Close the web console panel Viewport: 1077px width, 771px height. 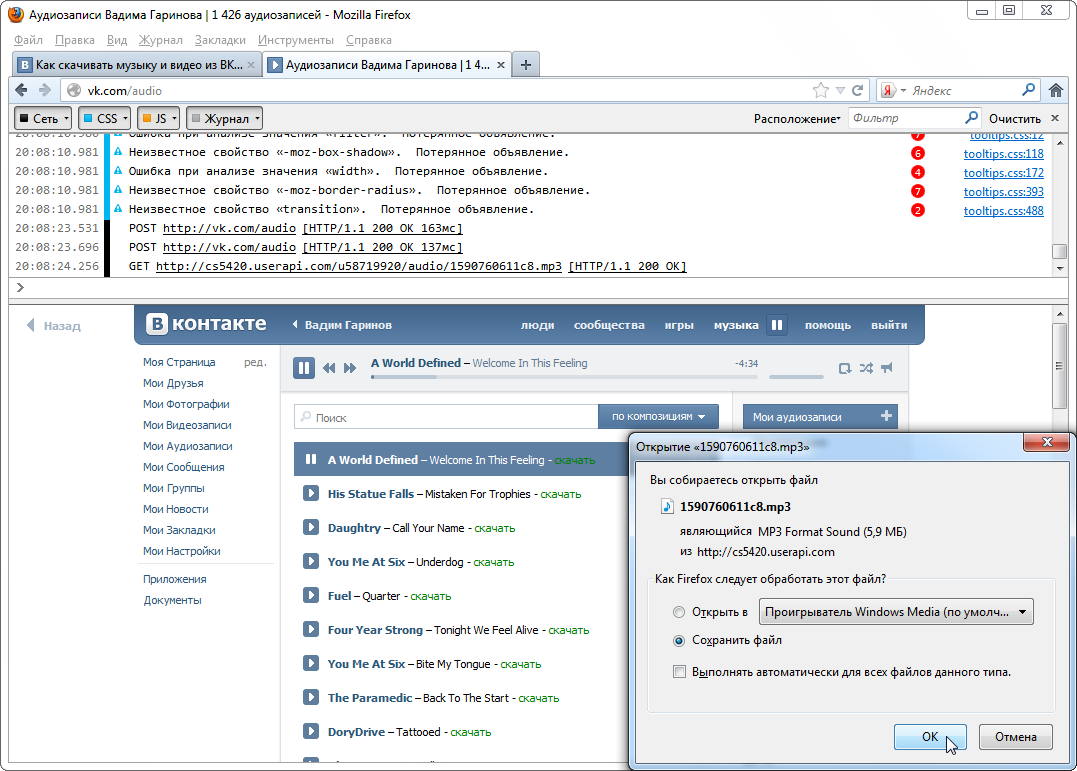[1055, 118]
